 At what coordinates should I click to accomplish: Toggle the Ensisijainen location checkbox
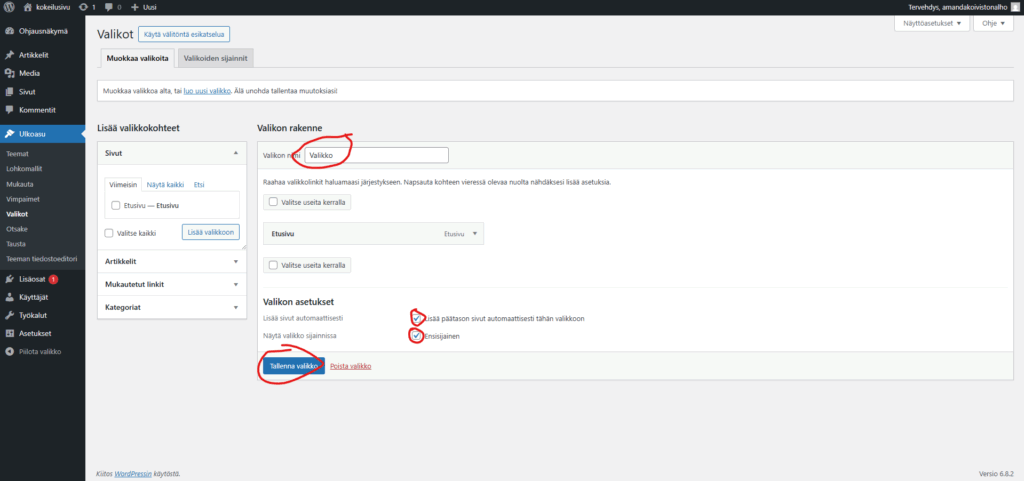pos(416,336)
